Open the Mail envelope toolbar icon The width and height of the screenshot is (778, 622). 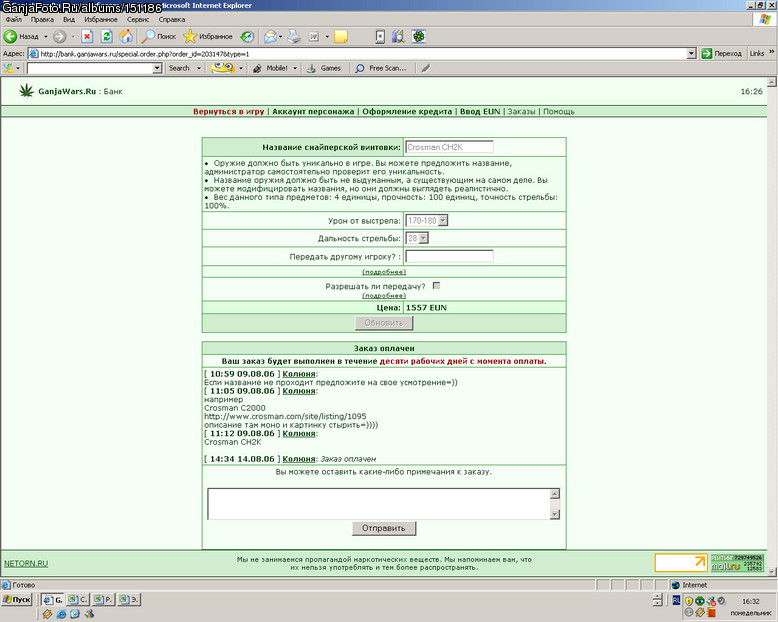click(x=270, y=36)
